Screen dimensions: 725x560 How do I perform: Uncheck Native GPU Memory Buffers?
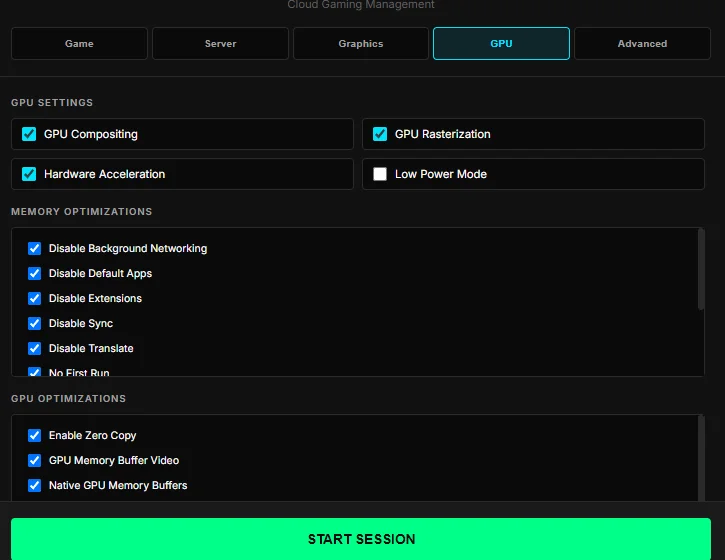click(x=34, y=485)
